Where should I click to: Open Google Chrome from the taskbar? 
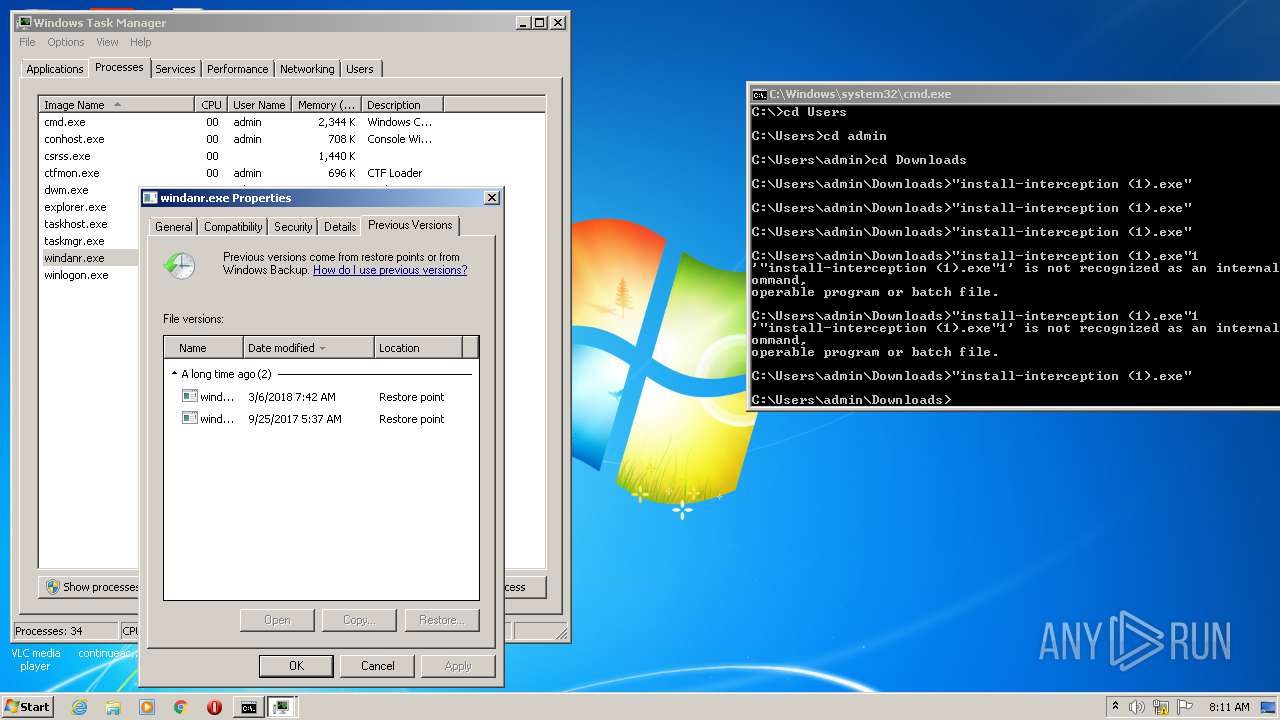181,707
